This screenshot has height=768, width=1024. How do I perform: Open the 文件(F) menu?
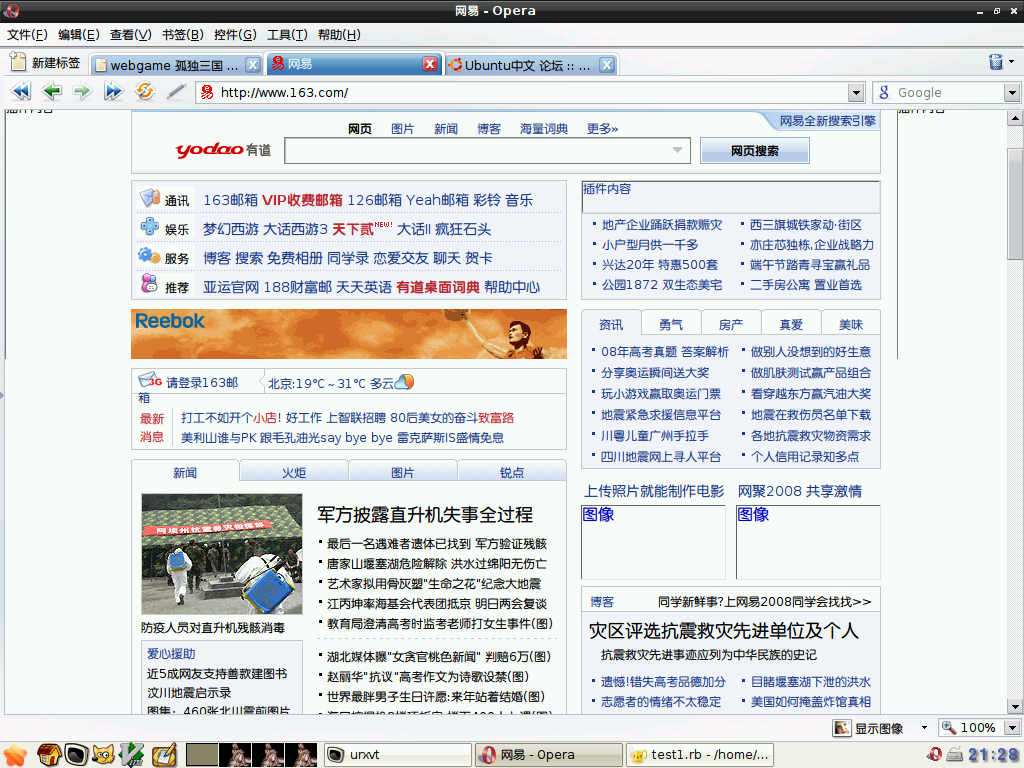click(x=27, y=35)
